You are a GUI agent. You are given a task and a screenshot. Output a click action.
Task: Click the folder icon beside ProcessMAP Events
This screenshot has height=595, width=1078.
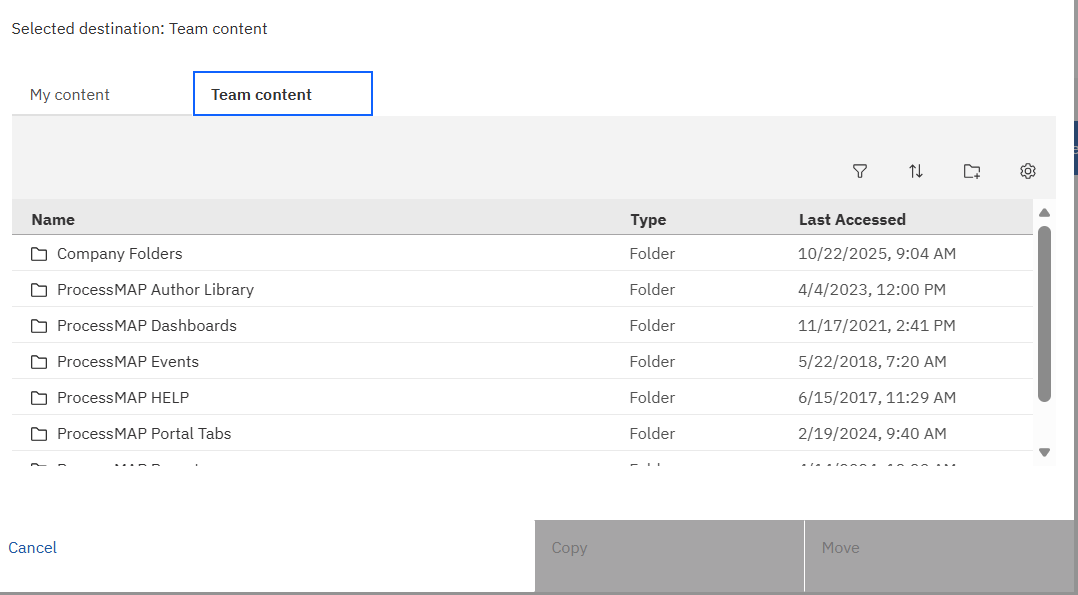tap(39, 362)
